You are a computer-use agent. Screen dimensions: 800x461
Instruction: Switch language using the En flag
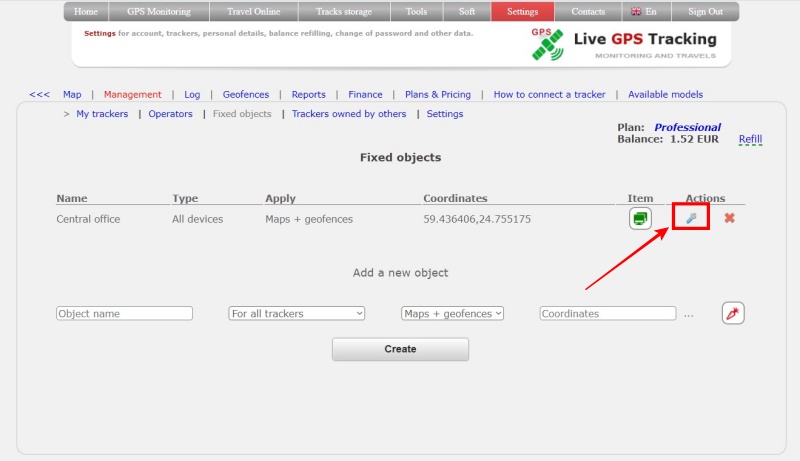(643, 12)
